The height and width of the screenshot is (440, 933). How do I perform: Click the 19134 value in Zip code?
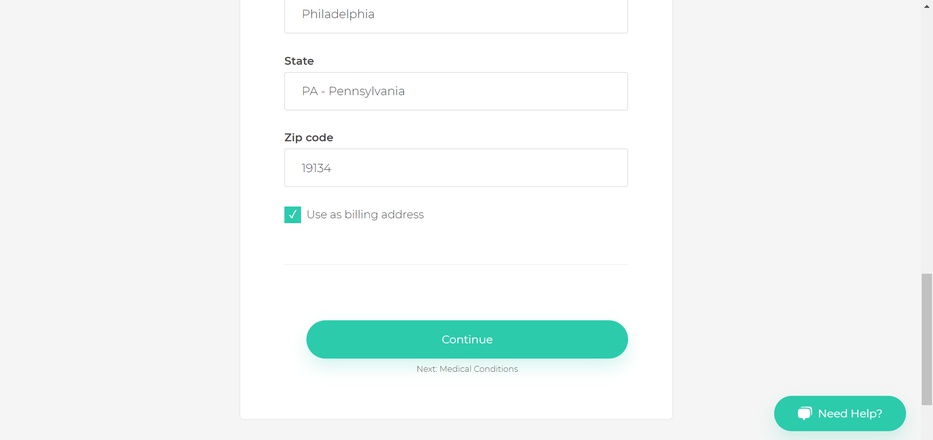click(x=316, y=168)
